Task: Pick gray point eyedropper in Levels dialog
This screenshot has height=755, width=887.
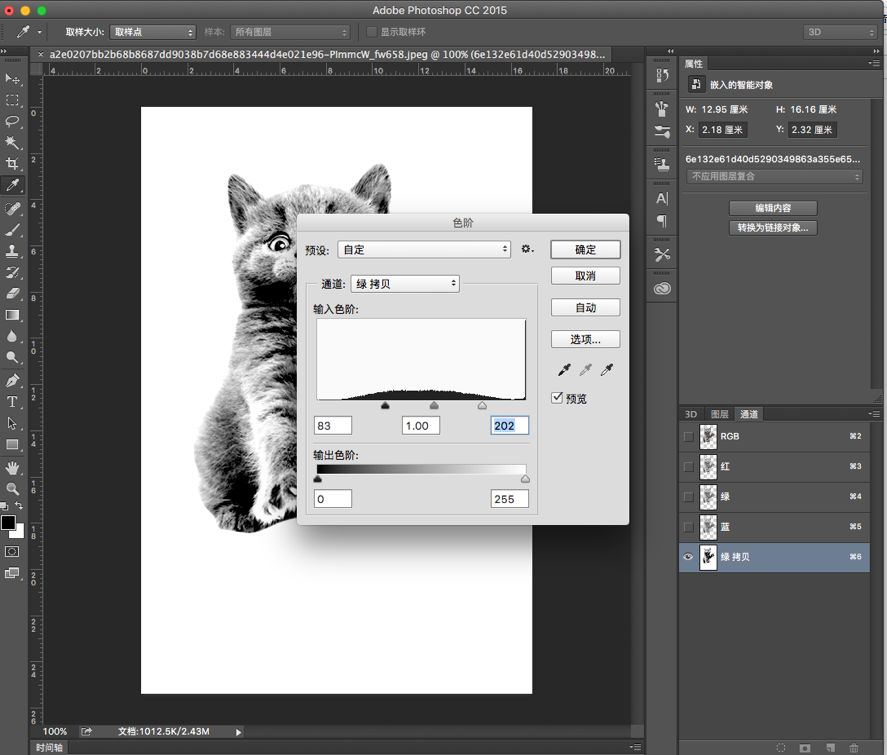Action: click(585, 370)
